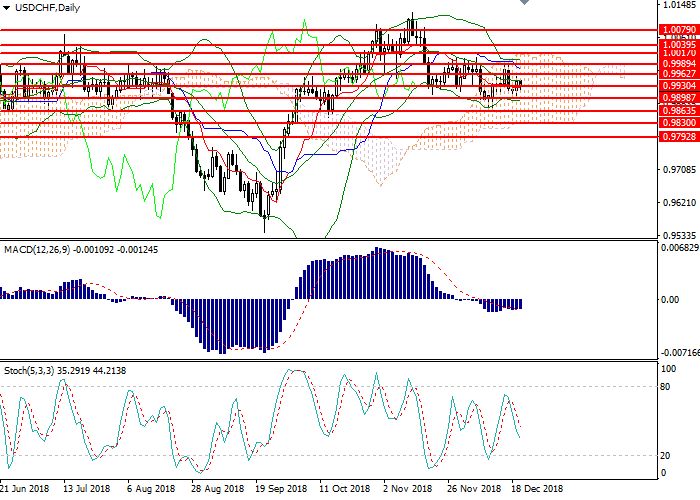Click the 1.00395 price level label
Screen dimensions: 700x500
click(x=675, y=44)
